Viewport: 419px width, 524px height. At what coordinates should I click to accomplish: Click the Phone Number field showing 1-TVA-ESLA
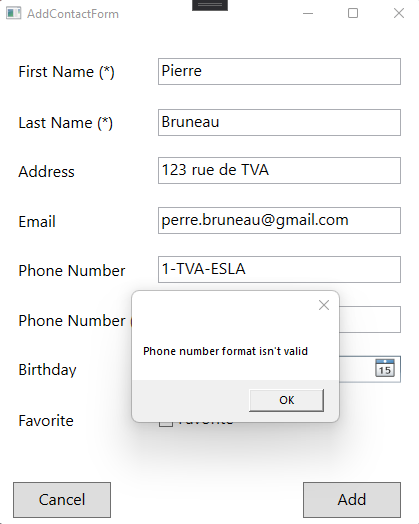coord(279,269)
